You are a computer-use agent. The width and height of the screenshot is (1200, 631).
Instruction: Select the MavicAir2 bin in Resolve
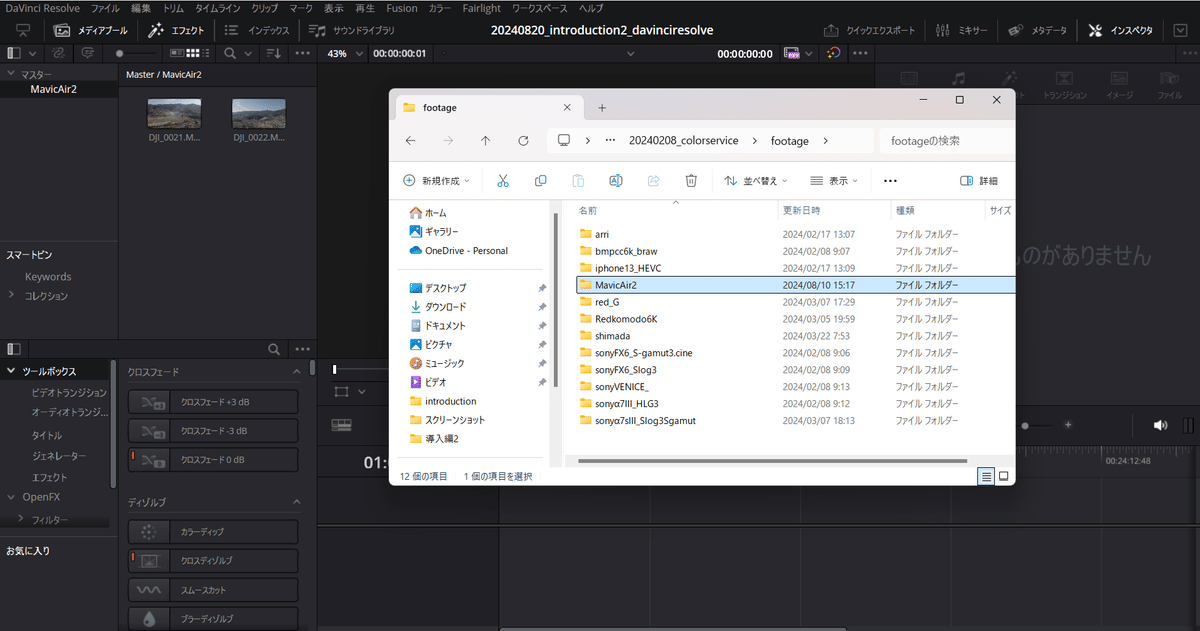point(53,89)
